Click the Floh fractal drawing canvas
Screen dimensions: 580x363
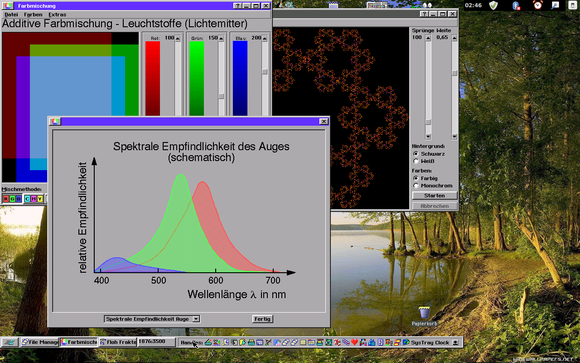point(340,118)
